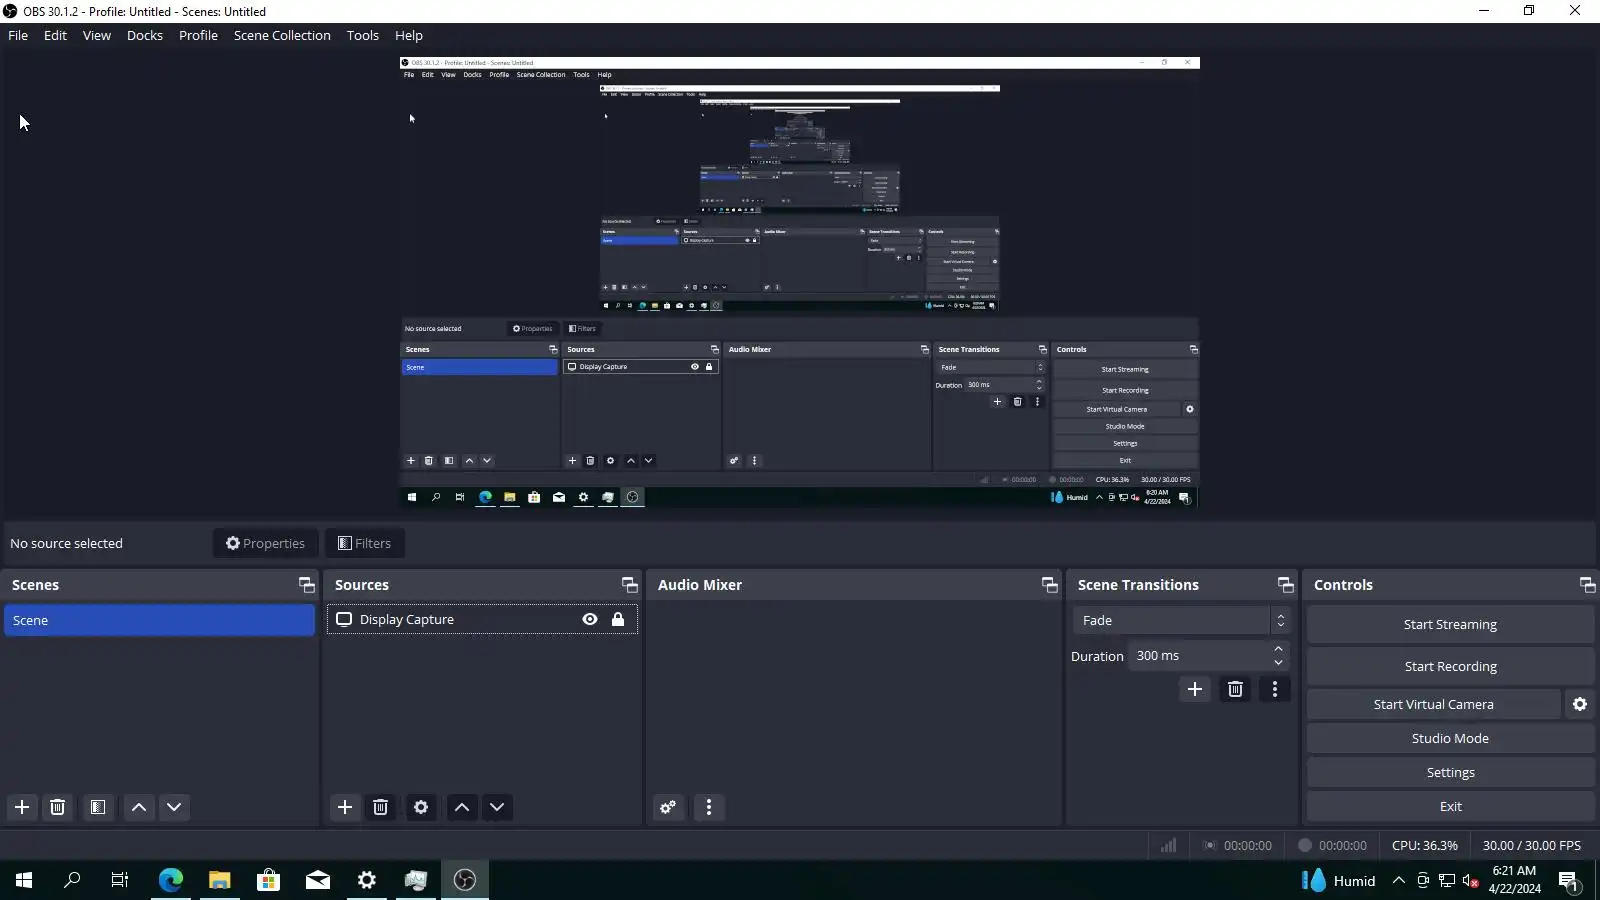Image resolution: width=1600 pixels, height=900 pixels.
Task: Open the Profile menu
Action: (x=198, y=35)
